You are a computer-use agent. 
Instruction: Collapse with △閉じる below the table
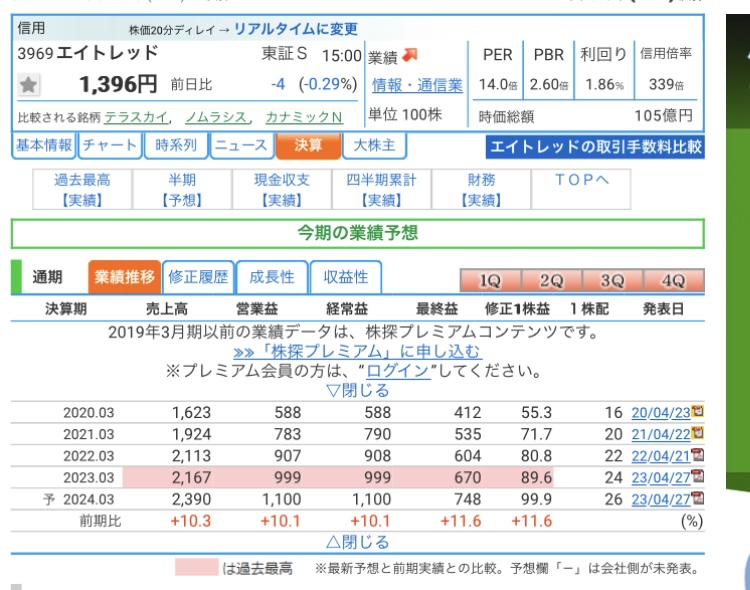point(357,542)
